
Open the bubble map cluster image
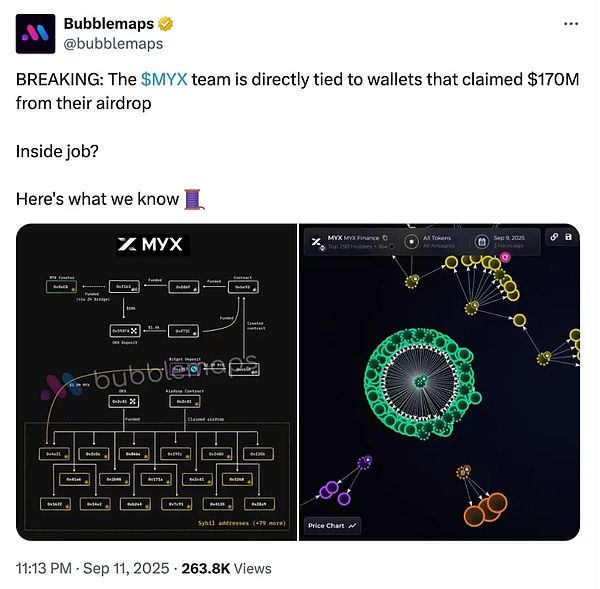click(440, 382)
